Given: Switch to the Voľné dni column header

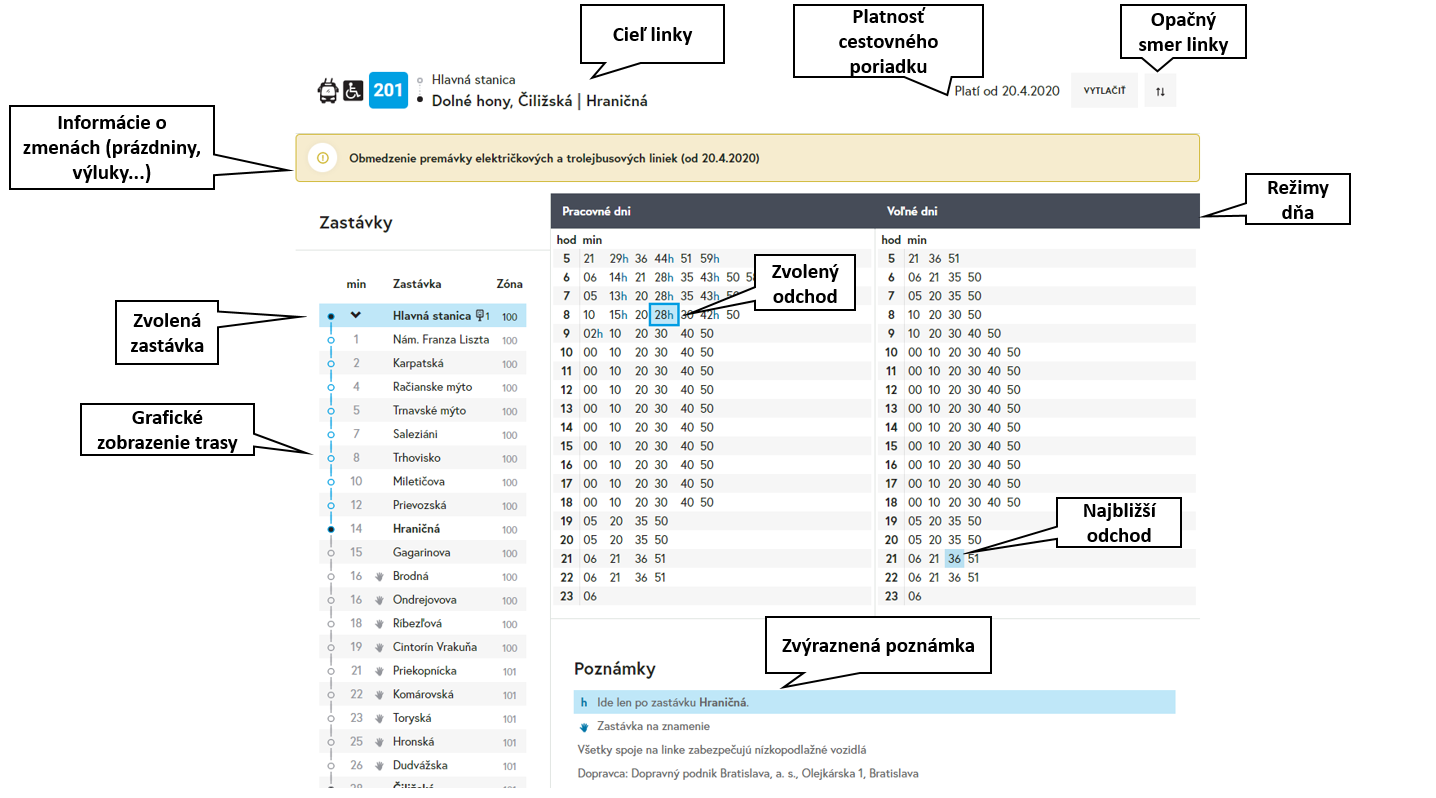Looking at the screenshot, I should click(912, 212).
